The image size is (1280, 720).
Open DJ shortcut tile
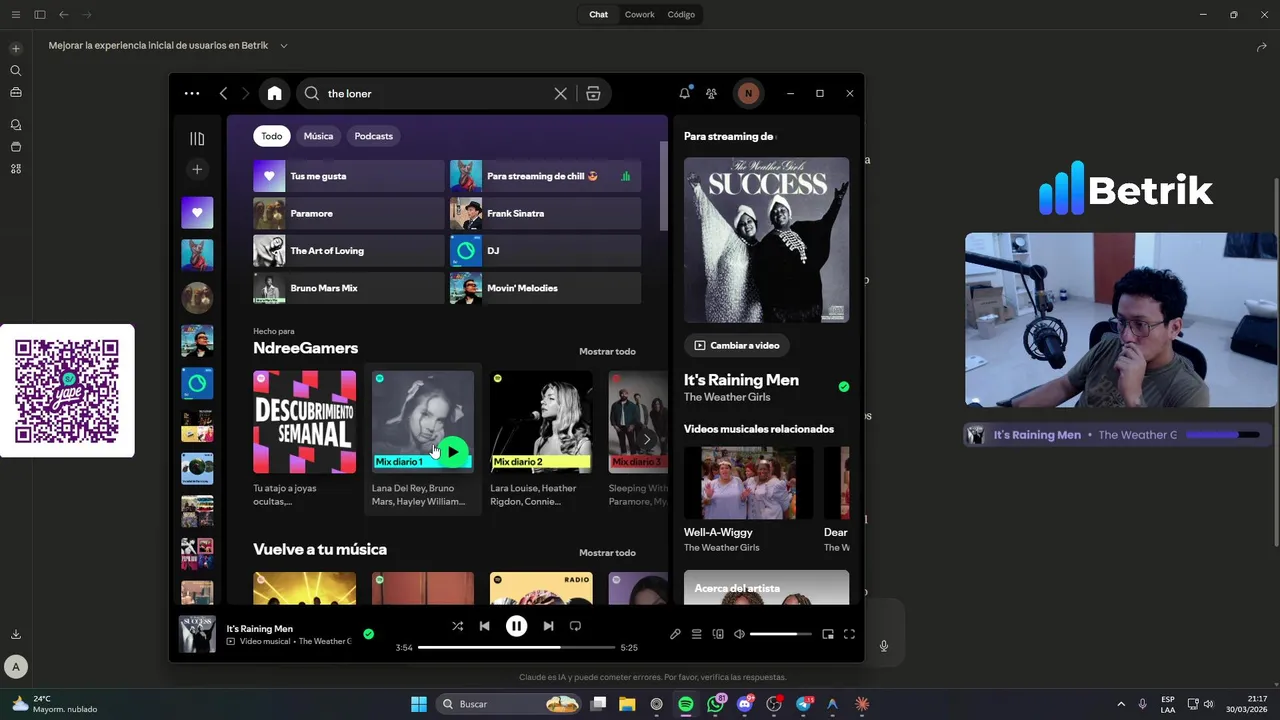(545, 251)
